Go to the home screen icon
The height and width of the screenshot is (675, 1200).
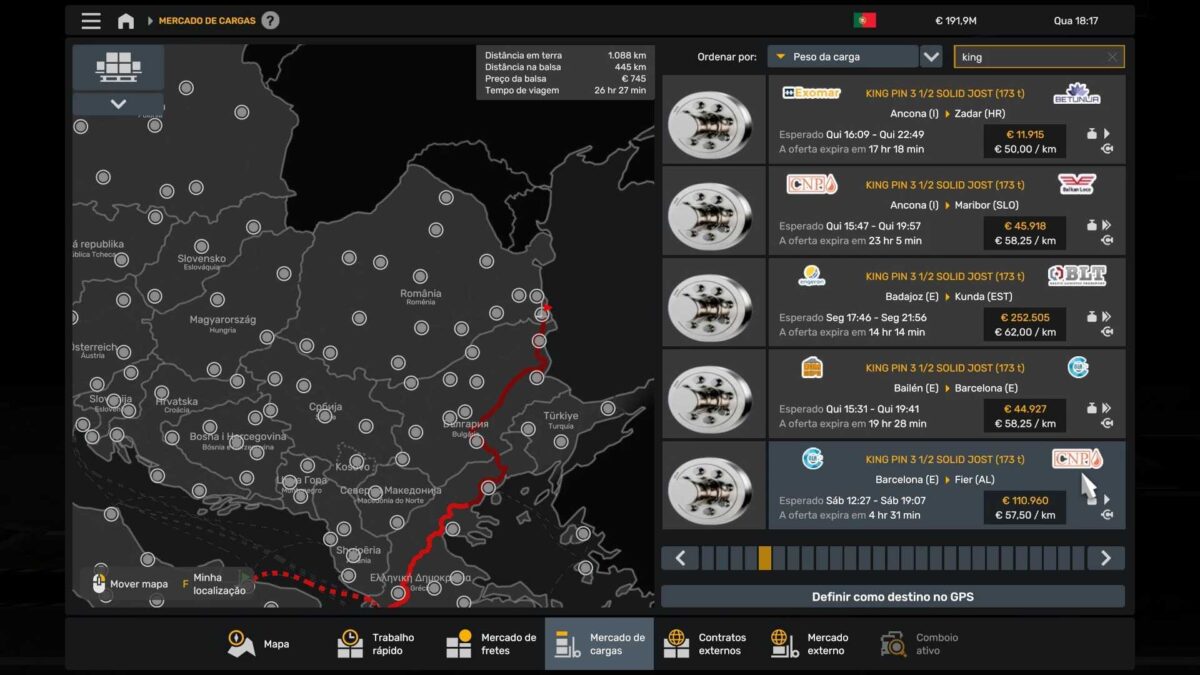(126, 21)
